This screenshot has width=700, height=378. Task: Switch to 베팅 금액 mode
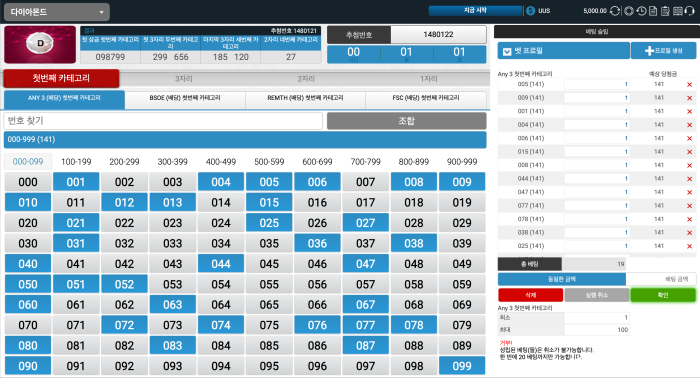[661, 279]
